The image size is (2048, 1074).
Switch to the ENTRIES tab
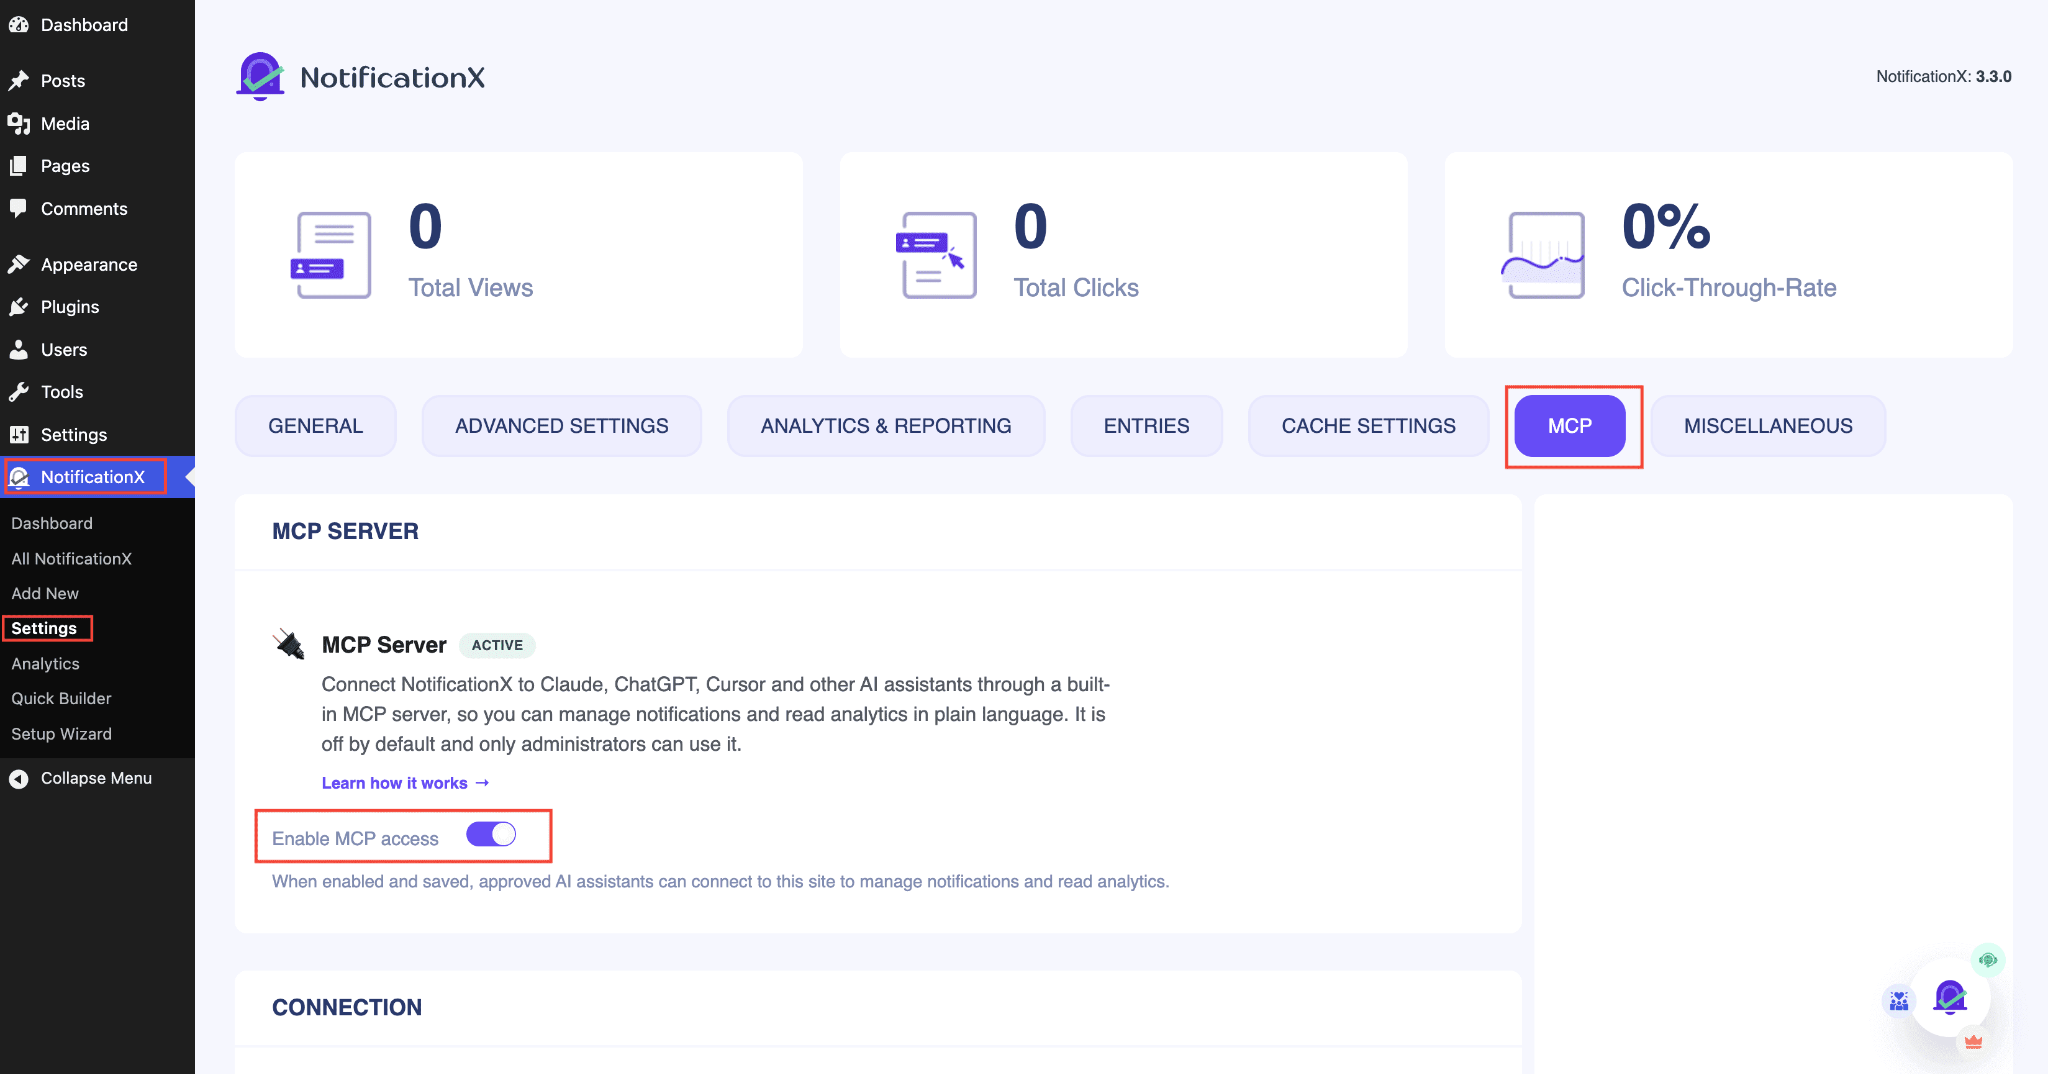[x=1147, y=426]
